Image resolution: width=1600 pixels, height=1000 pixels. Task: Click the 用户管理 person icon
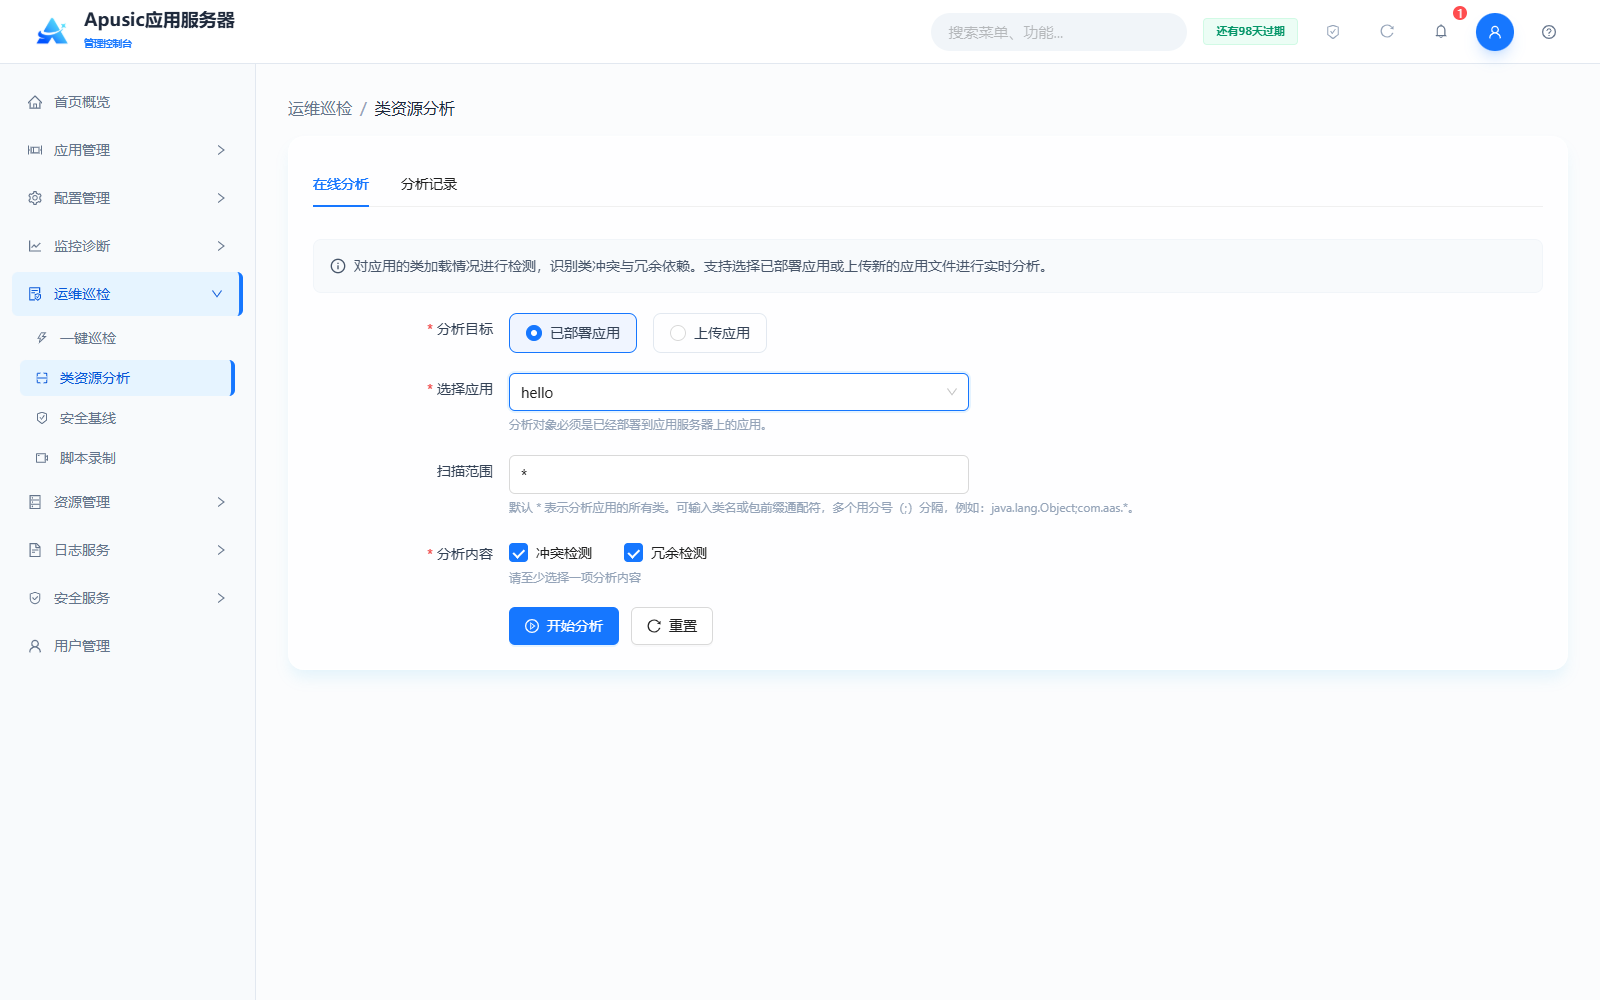[35, 646]
